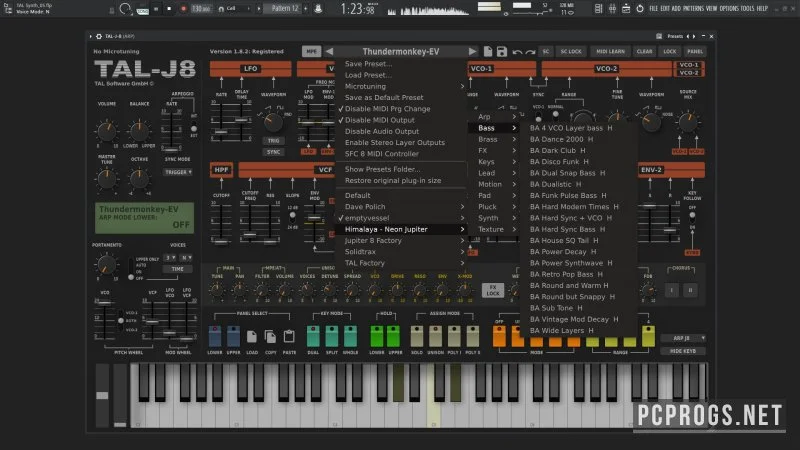This screenshot has height=450, width=800.
Task: Click the SC LOCK button
Action: pyautogui.click(x=571, y=52)
